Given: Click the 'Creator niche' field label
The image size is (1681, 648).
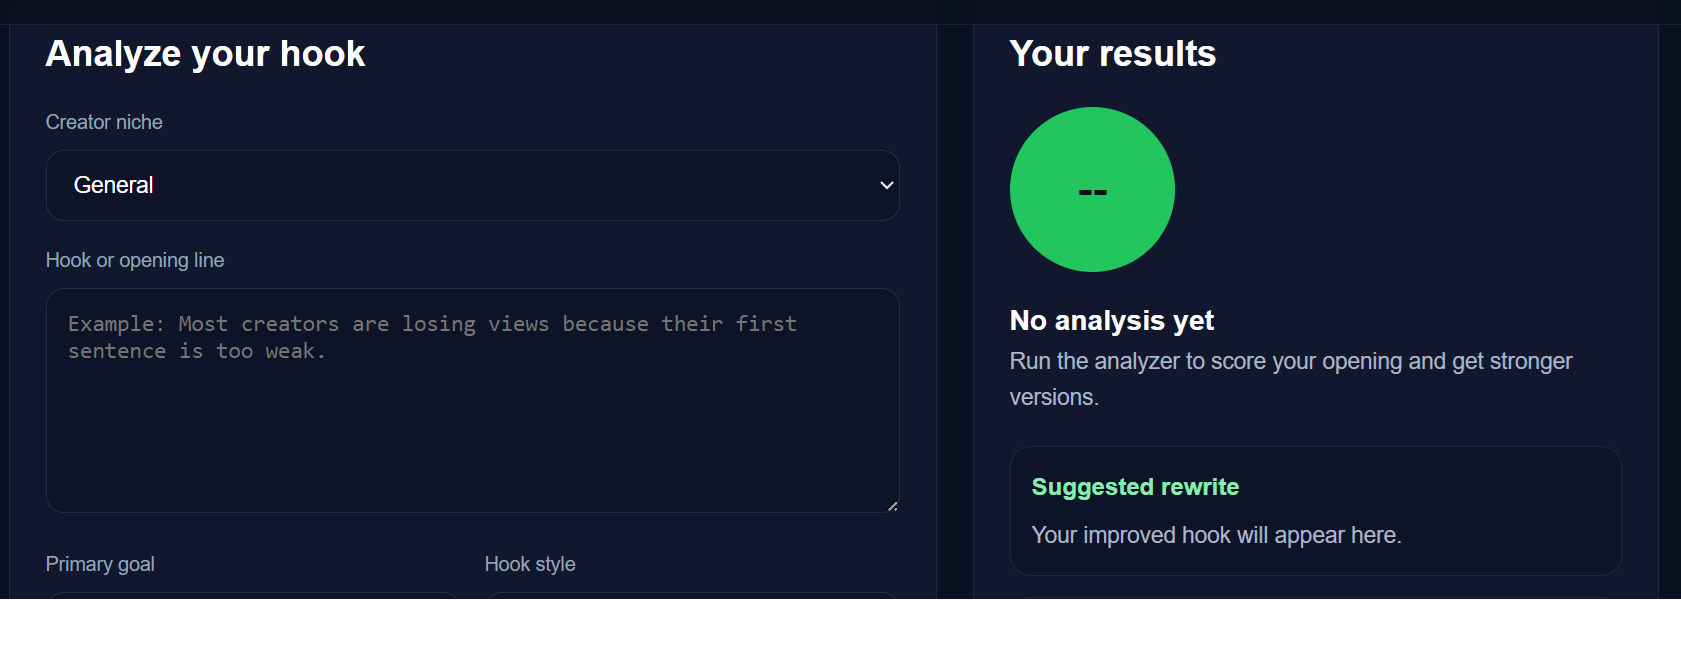Looking at the screenshot, I should pyautogui.click(x=104, y=122).
